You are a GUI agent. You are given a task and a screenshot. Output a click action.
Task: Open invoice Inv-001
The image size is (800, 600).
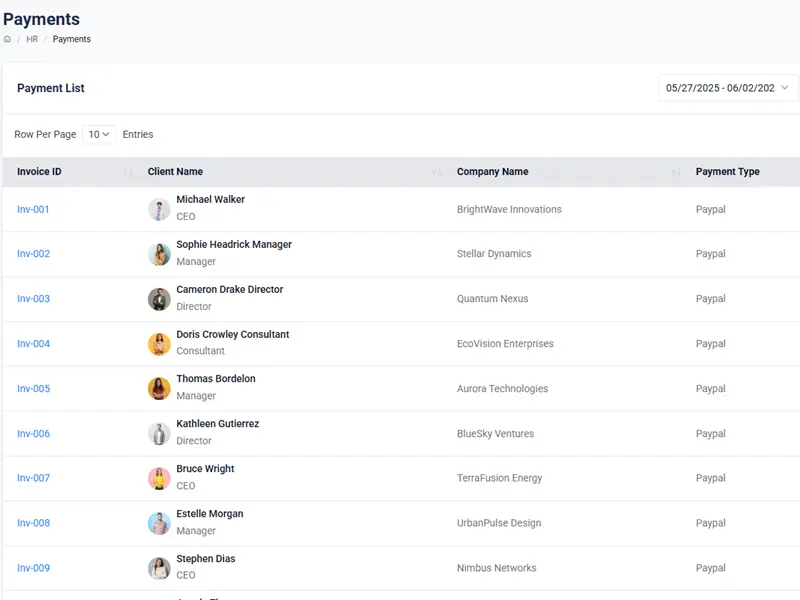pos(33,210)
